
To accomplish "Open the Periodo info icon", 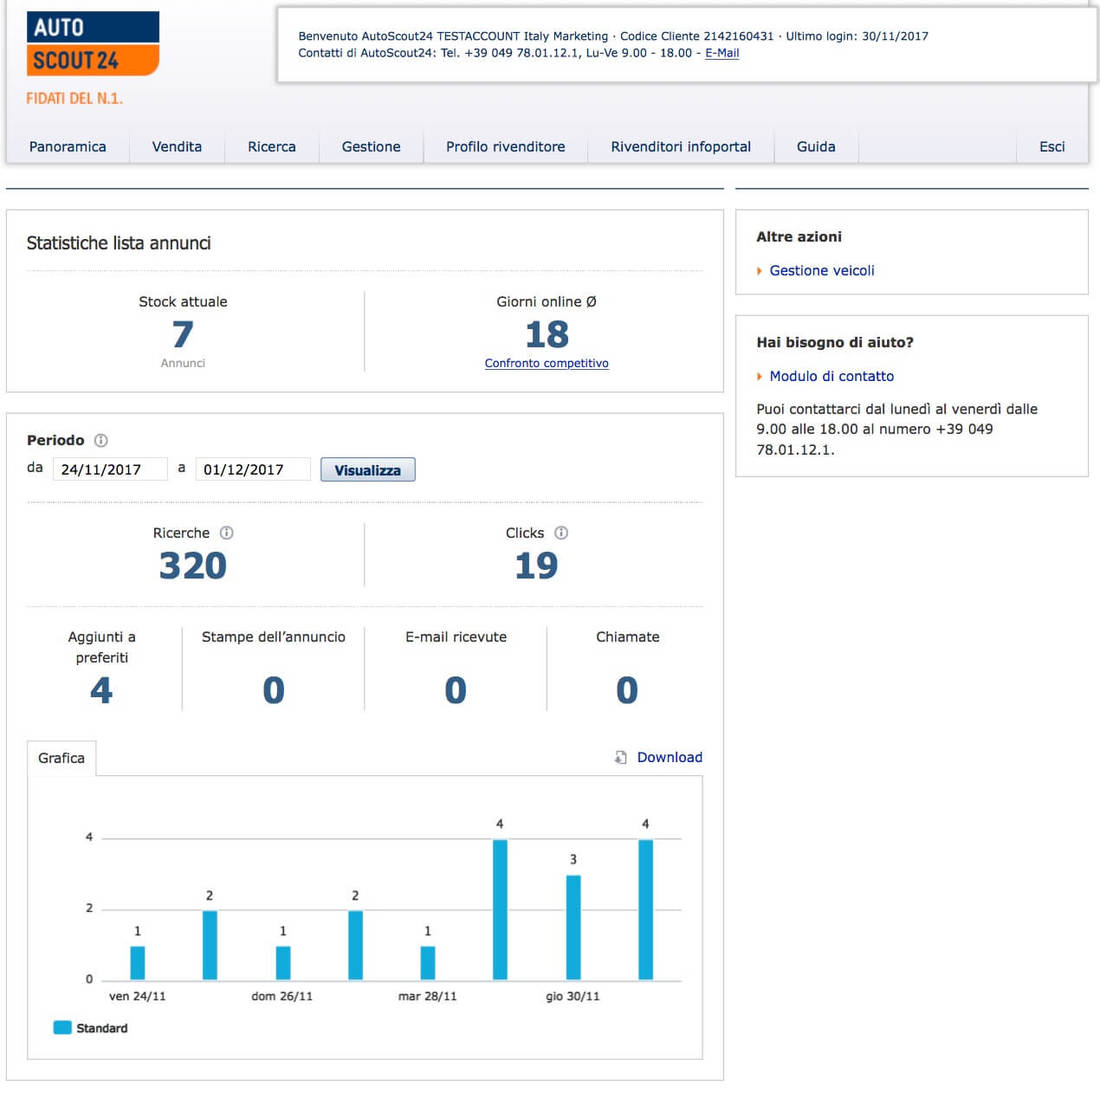I will 101,441.
